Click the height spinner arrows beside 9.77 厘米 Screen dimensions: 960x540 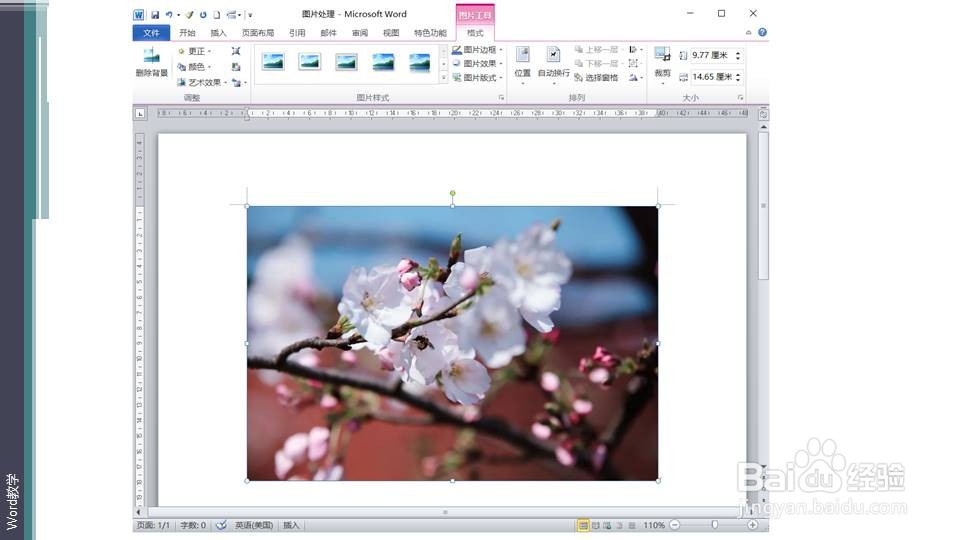(x=738, y=55)
